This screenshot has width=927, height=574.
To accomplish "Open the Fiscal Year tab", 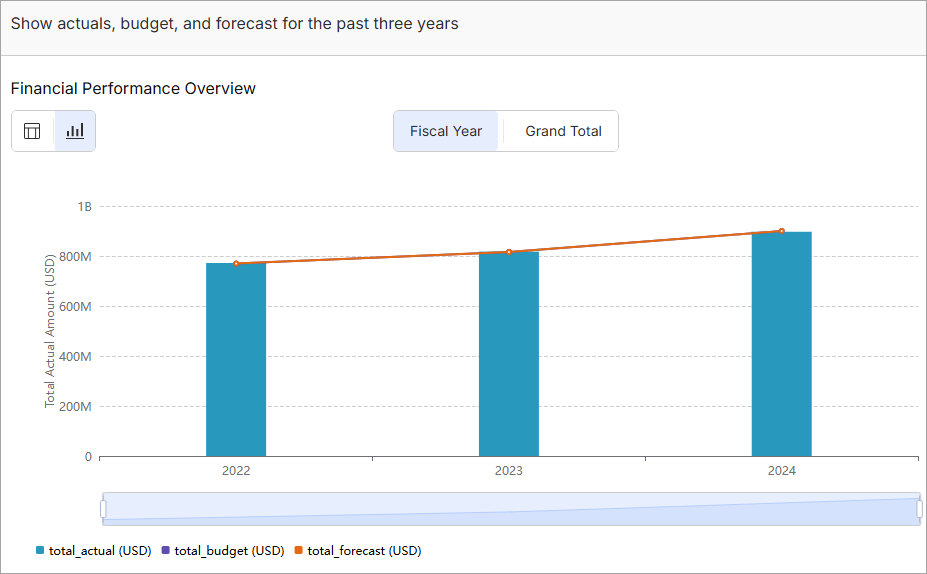I will tap(446, 131).
